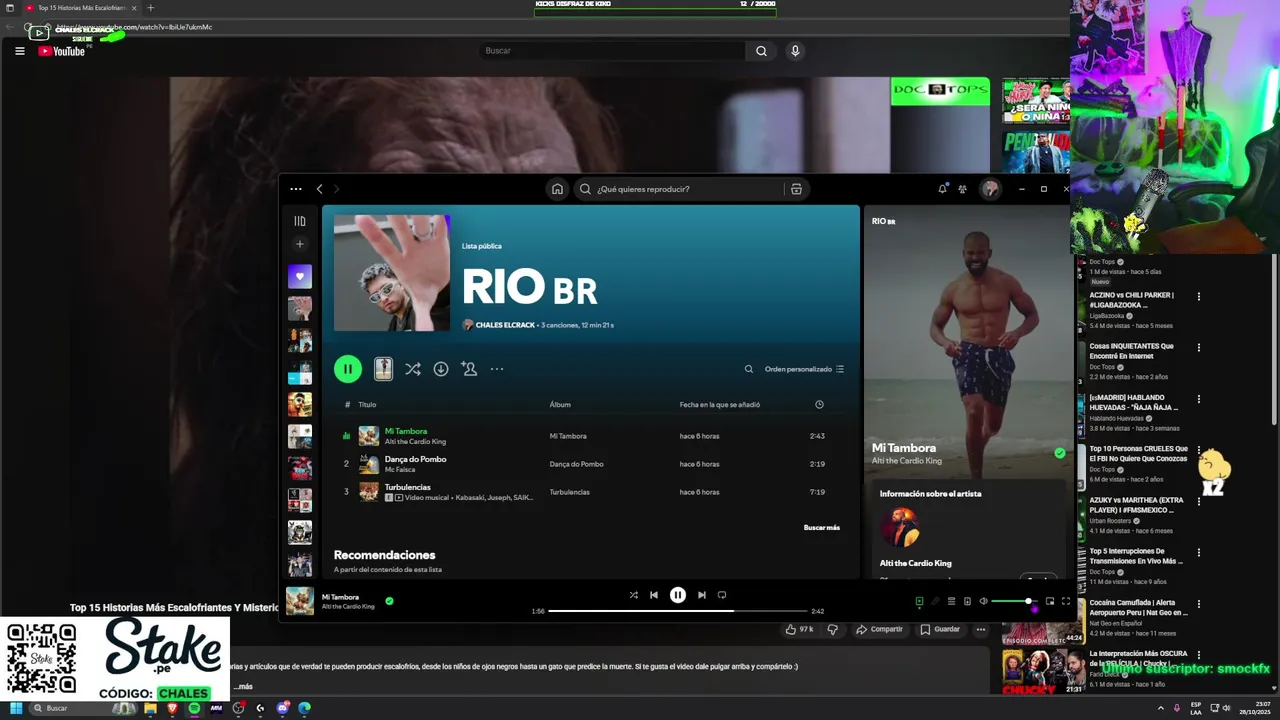Screen dimensions: 1280x720
Task: Toggle shuffle for RIO BR playlist header
Action: [x=412, y=369]
